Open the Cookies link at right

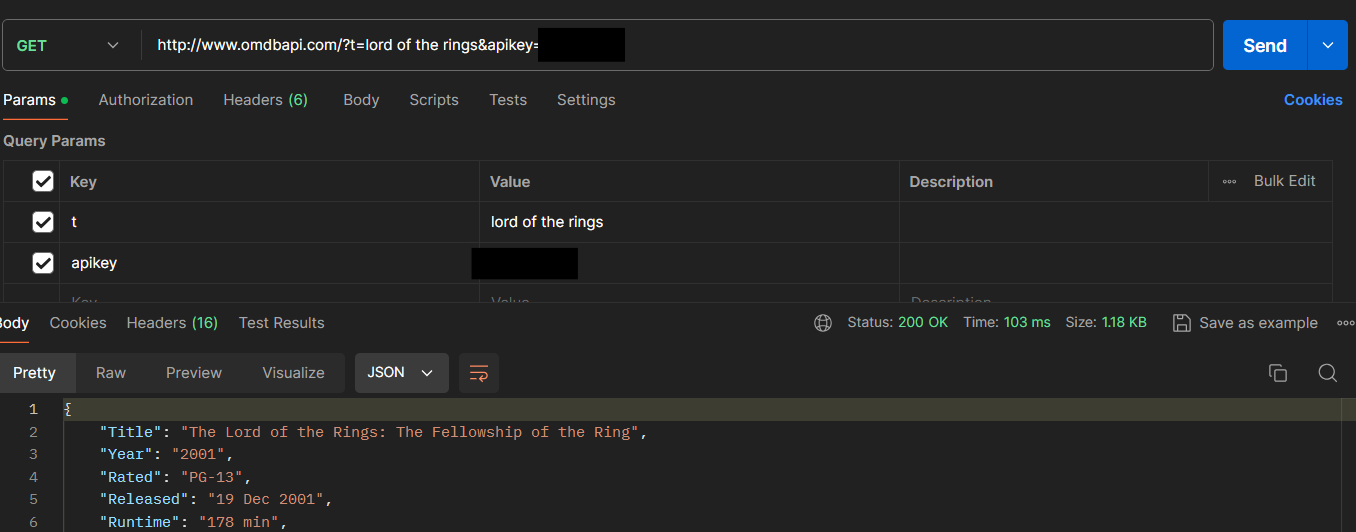(x=1313, y=100)
